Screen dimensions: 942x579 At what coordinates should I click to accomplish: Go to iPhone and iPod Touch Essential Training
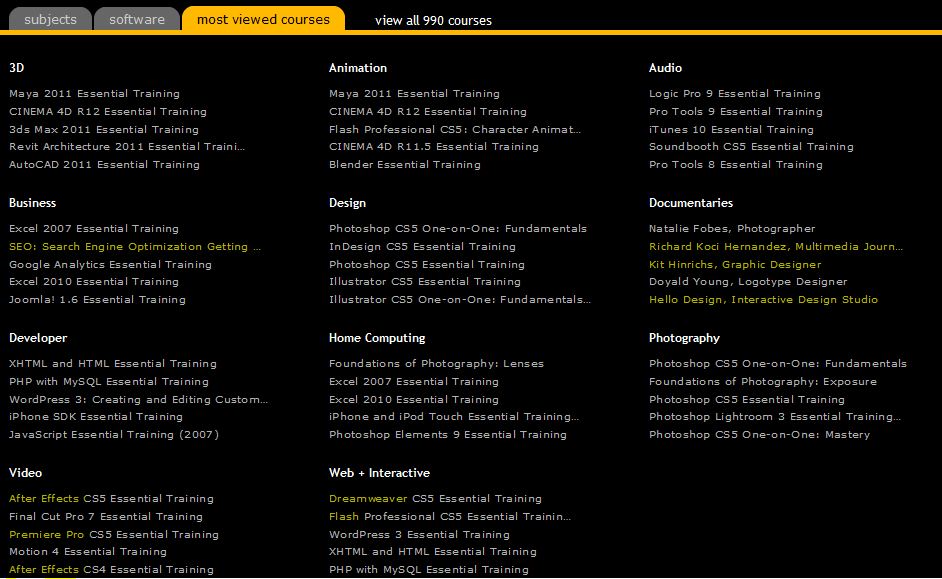pos(454,417)
